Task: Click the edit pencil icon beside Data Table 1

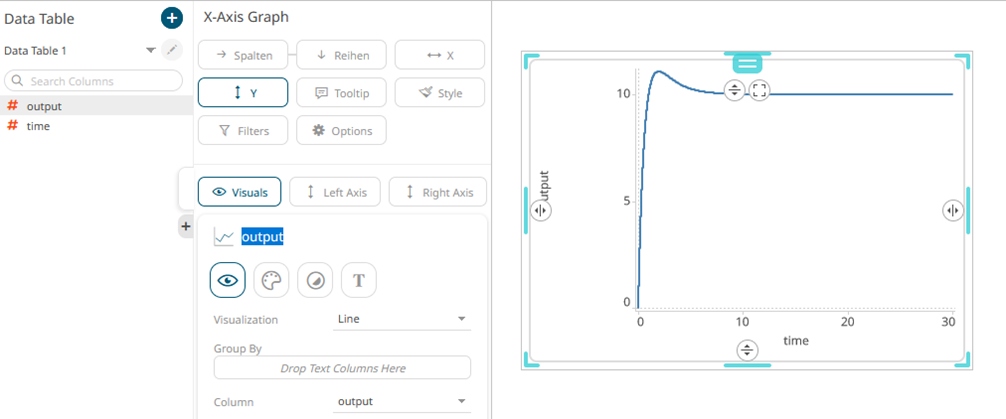Action: click(x=173, y=50)
